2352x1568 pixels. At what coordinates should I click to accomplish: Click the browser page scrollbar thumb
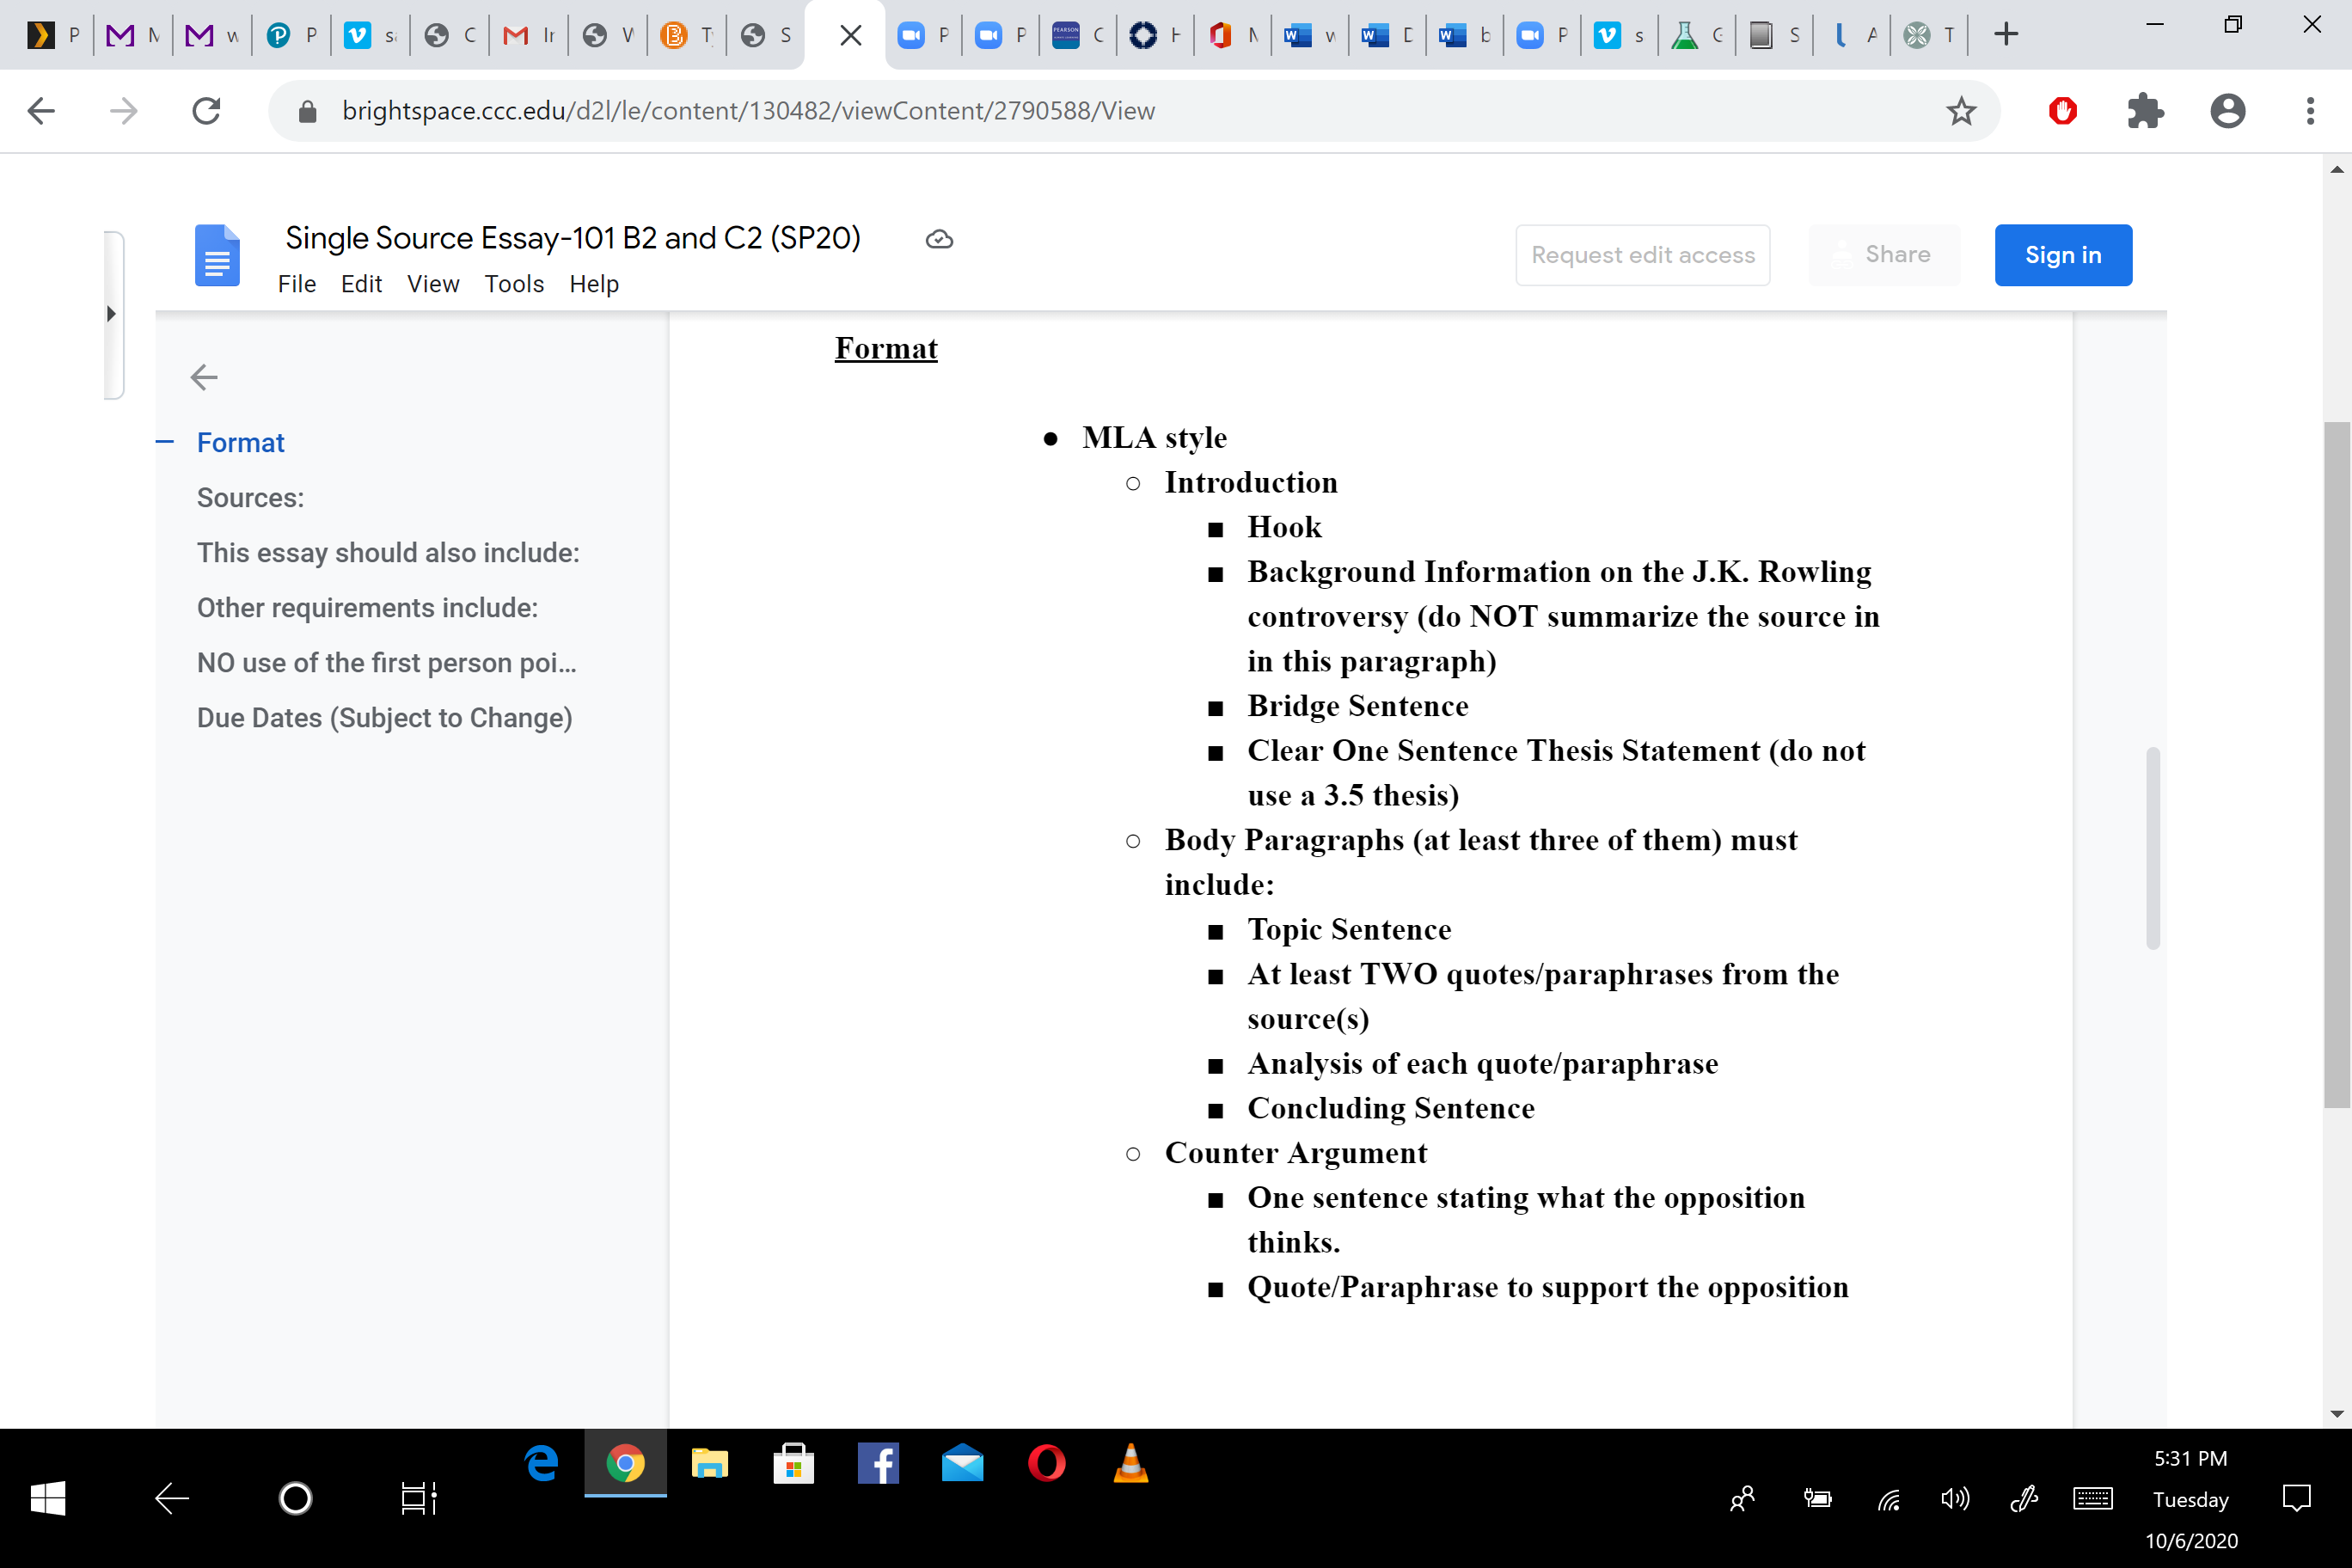pos(2337,765)
